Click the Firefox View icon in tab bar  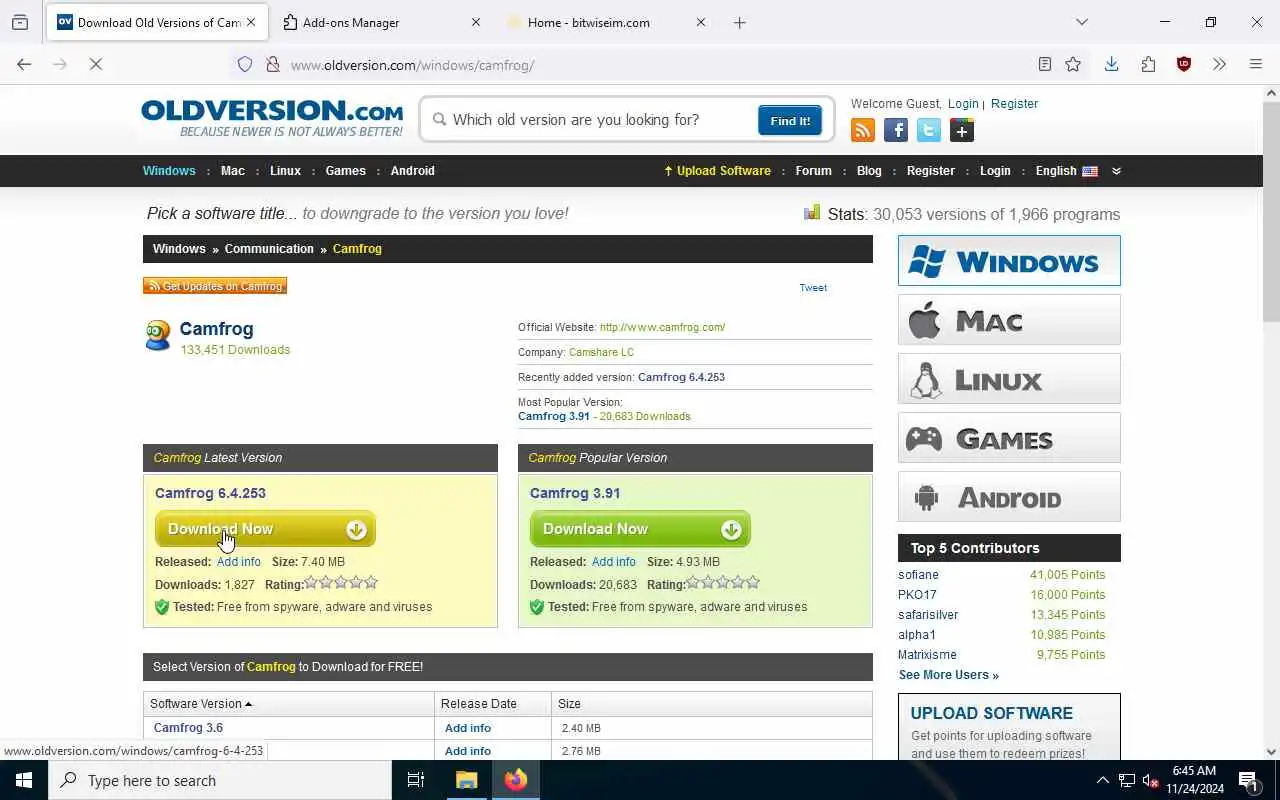click(20, 22)
